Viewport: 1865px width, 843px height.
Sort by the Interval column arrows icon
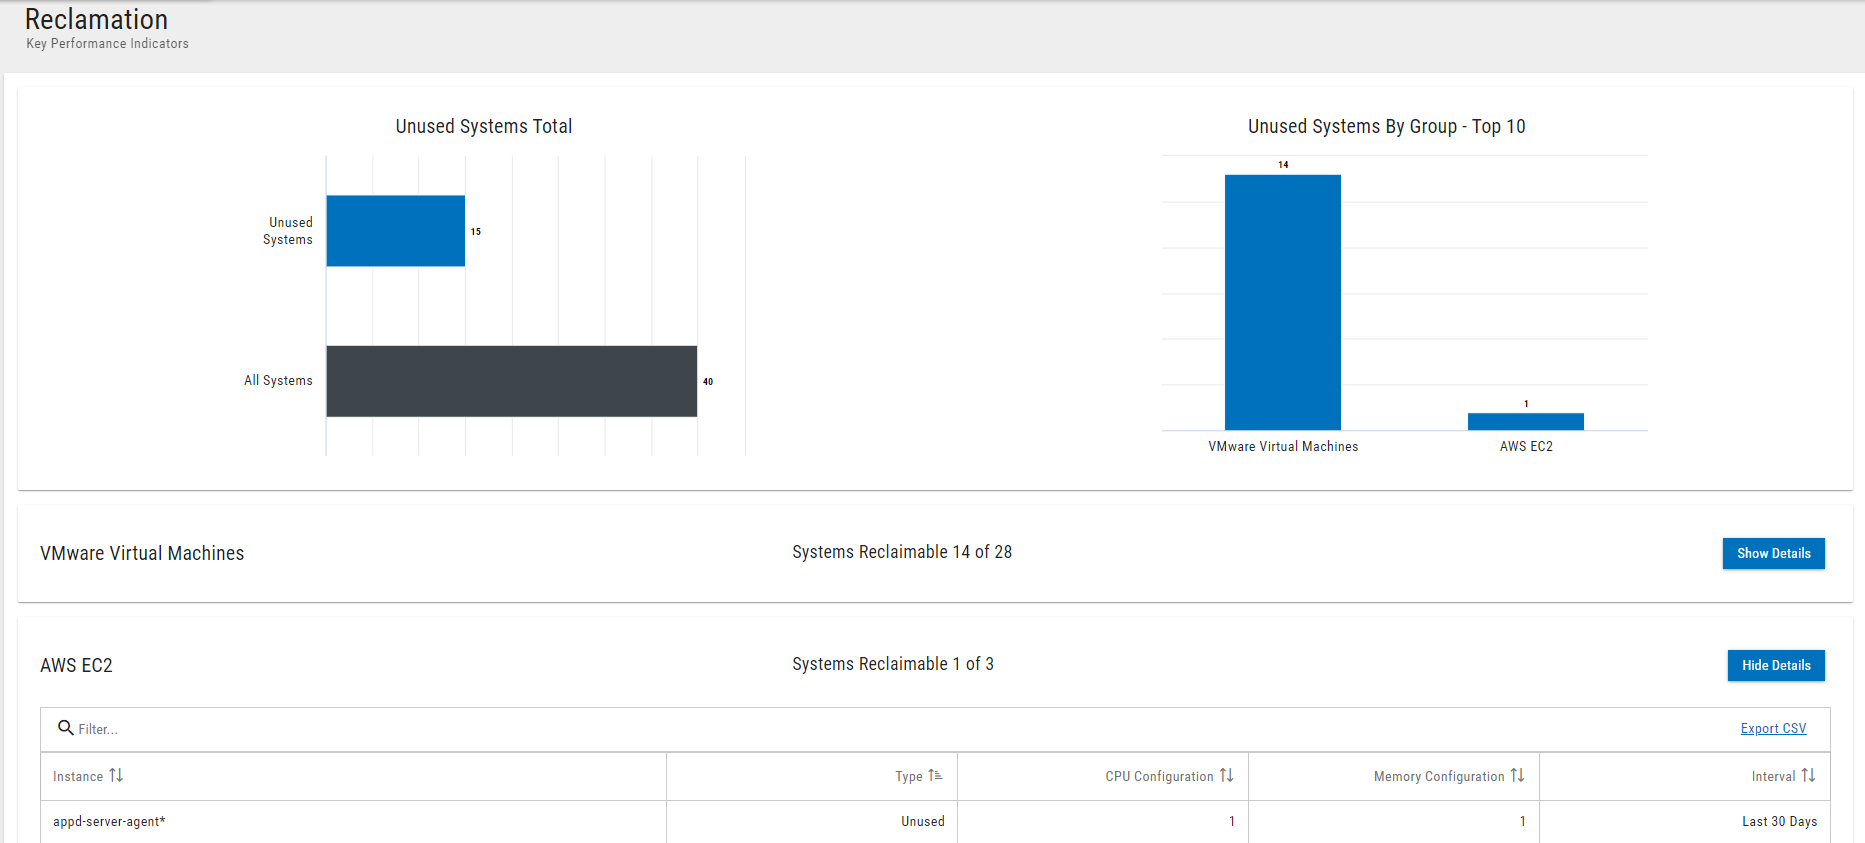[x=1808, y=776]
